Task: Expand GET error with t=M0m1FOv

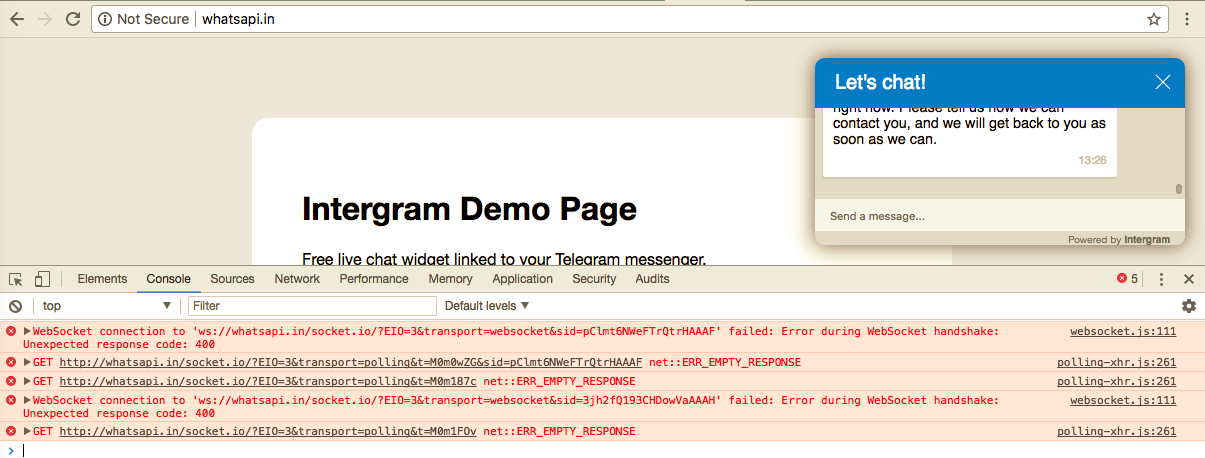Action: (27, 432)
